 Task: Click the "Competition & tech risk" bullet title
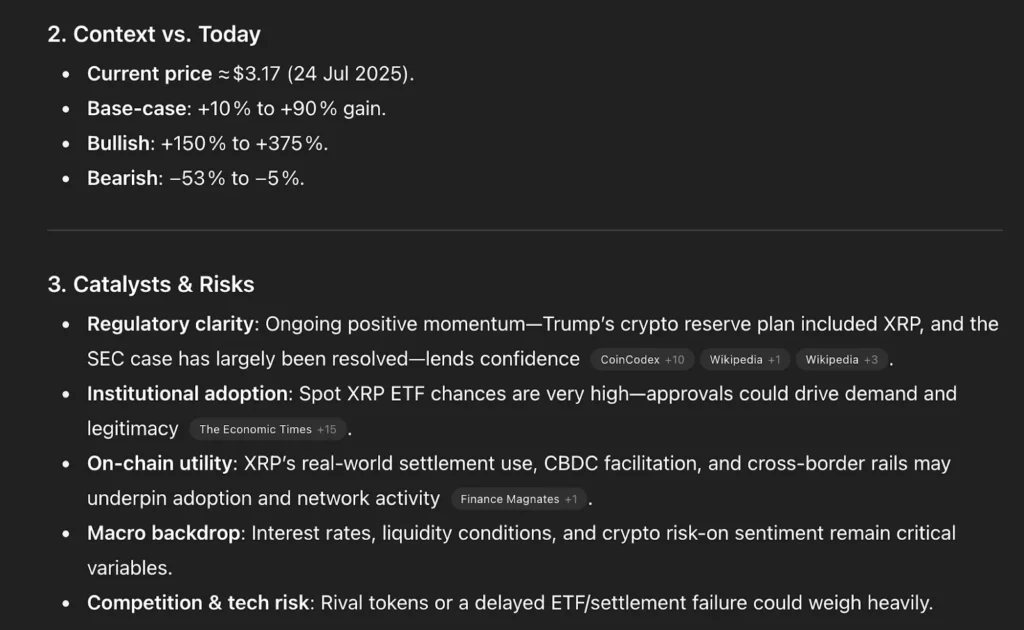pyautogui.click(x=198, y=603)
